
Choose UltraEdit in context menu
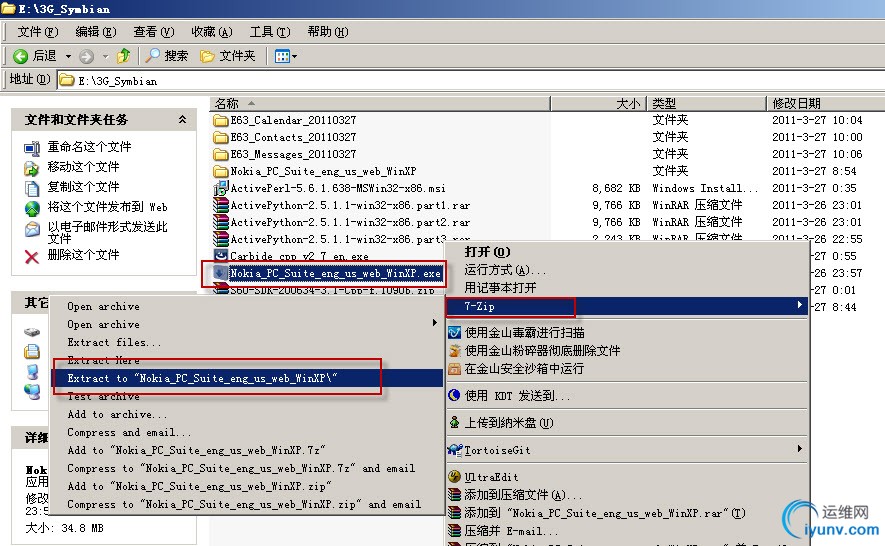pos(627,477)
